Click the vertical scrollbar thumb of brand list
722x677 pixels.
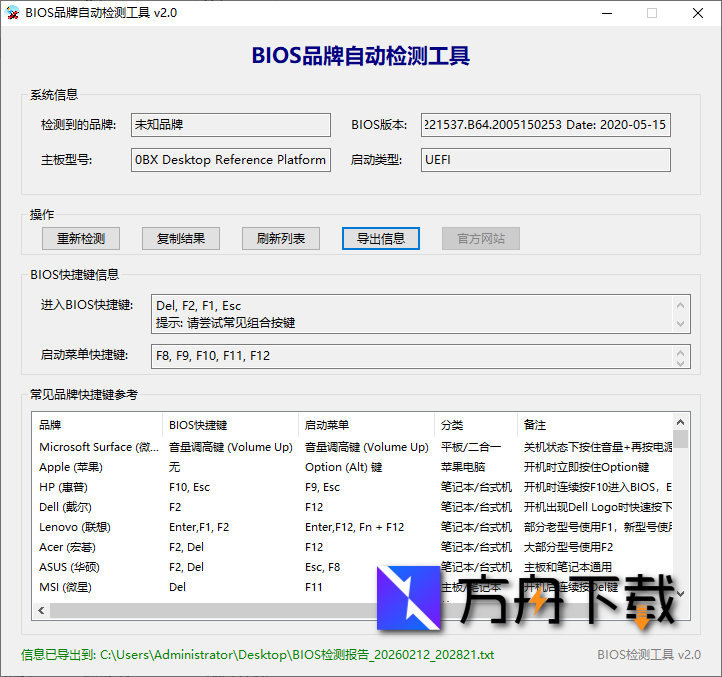tap(681, 439)
